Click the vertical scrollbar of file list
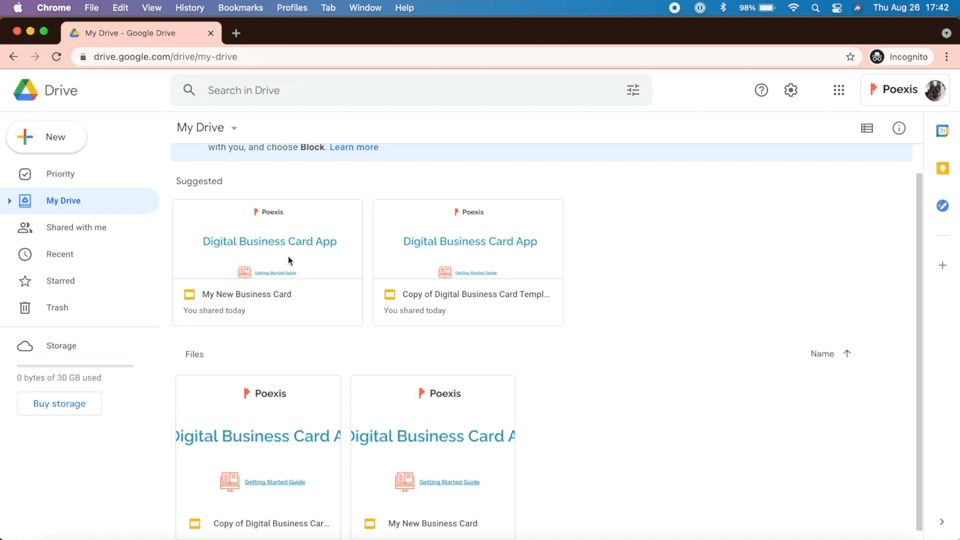 point(918,351)
